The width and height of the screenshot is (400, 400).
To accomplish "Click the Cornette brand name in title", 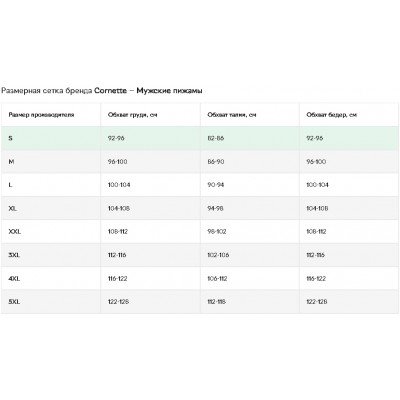I will coord(110,91).
